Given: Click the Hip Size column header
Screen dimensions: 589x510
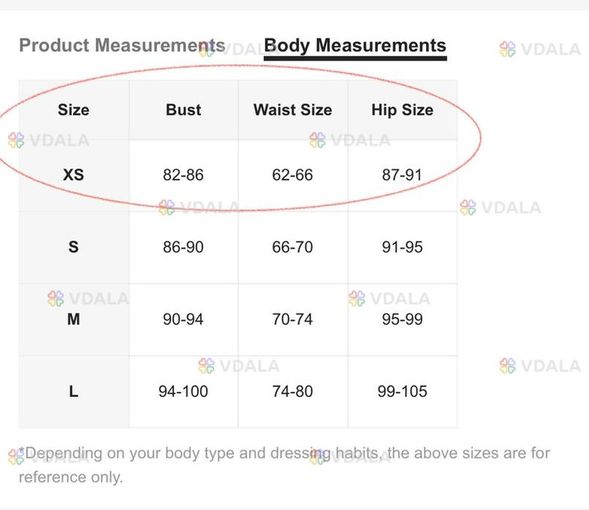Looking at the screenshot, I should click(402, 110).
